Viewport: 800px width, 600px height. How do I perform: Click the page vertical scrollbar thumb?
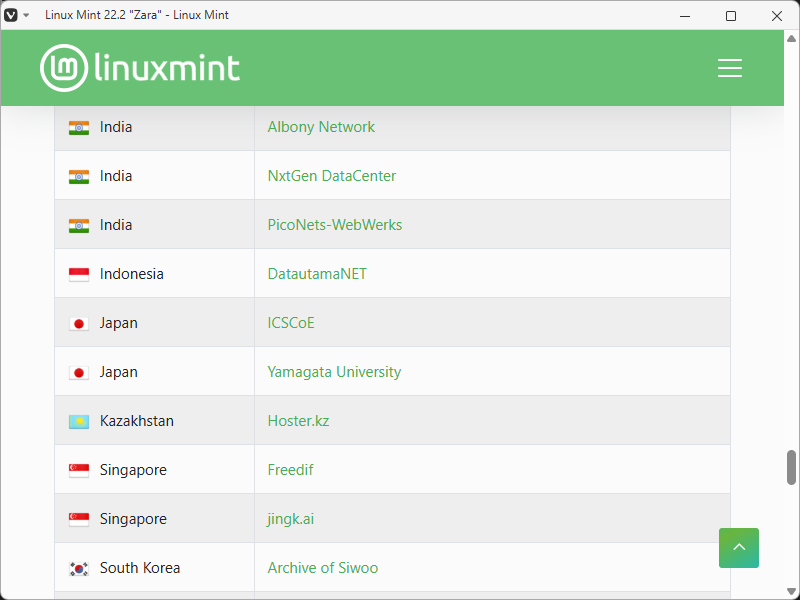[x=791, y=467]
